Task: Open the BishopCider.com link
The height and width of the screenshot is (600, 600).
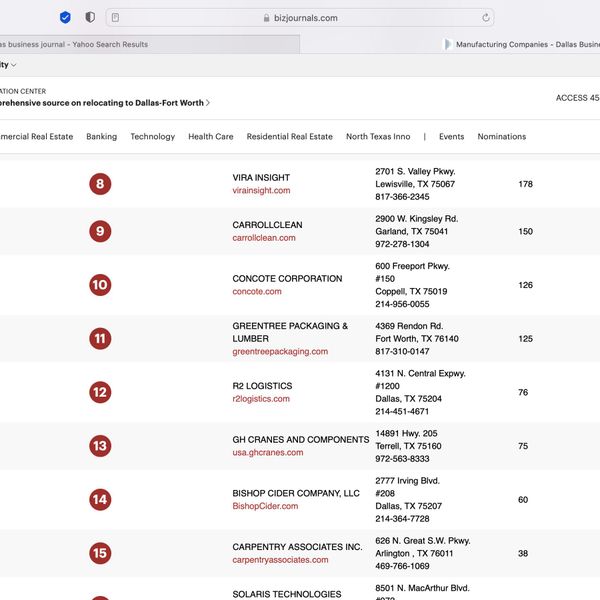Action: pos(265,506)
